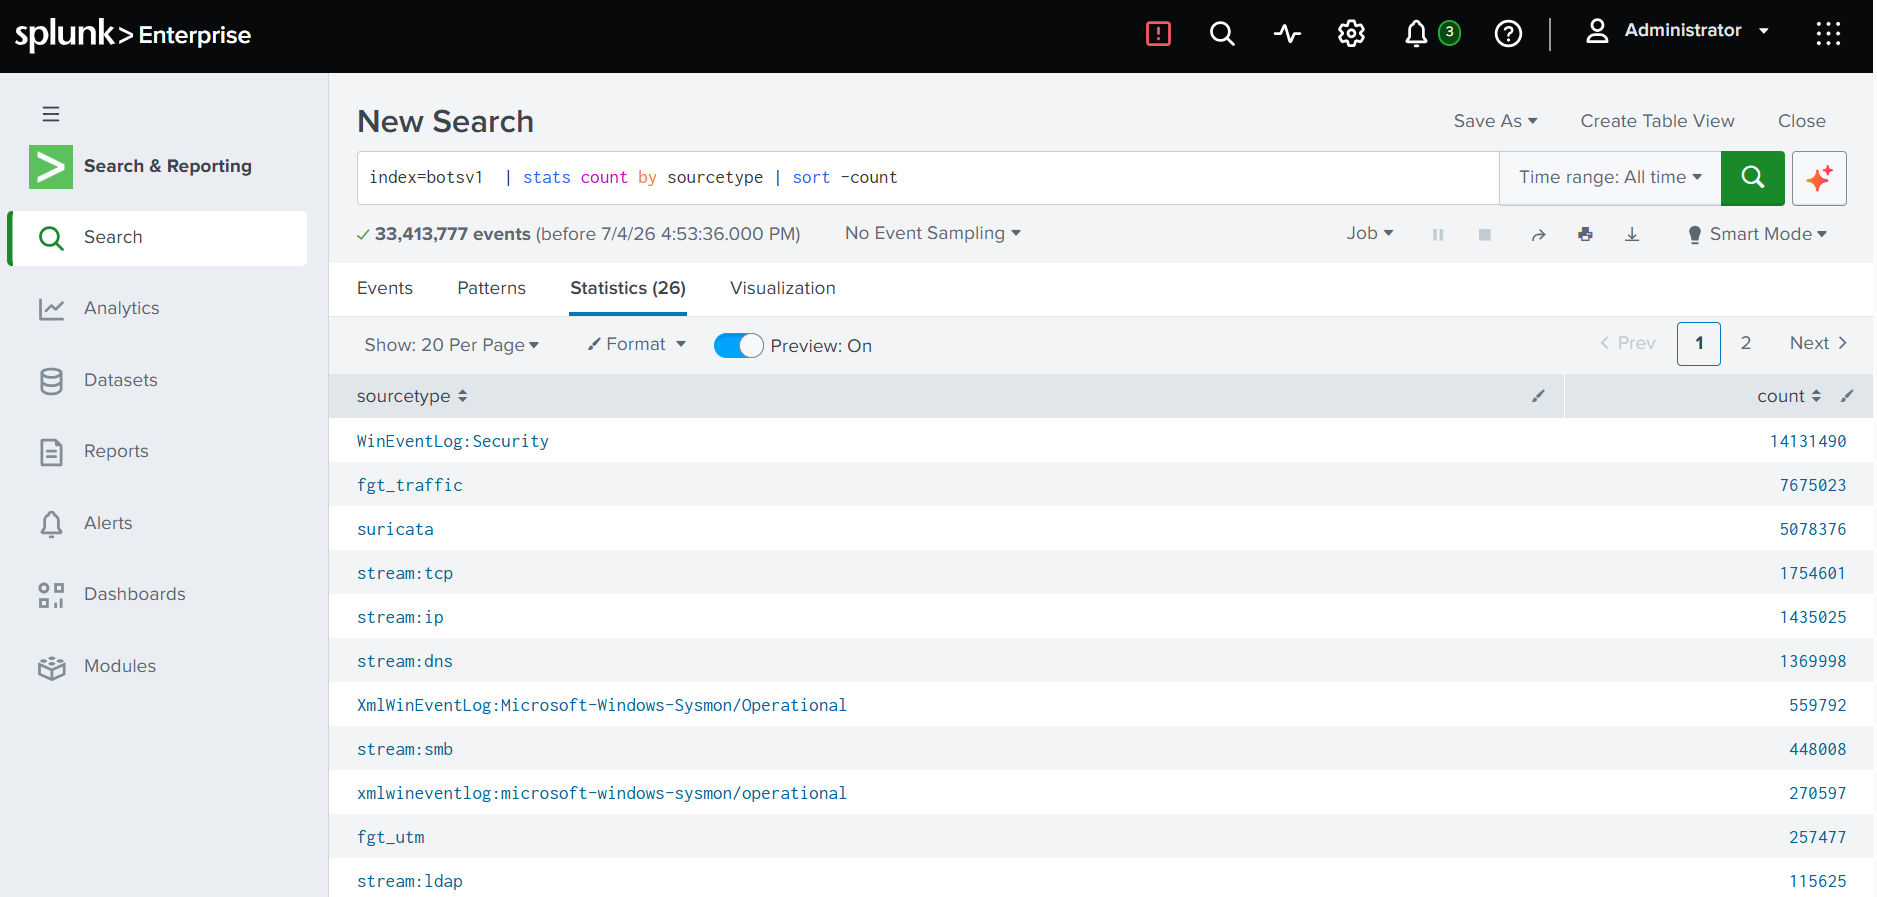Switch to the Visualization tab
The image size is (1877, 897).
pyautogui.click(x=783, y=288)
